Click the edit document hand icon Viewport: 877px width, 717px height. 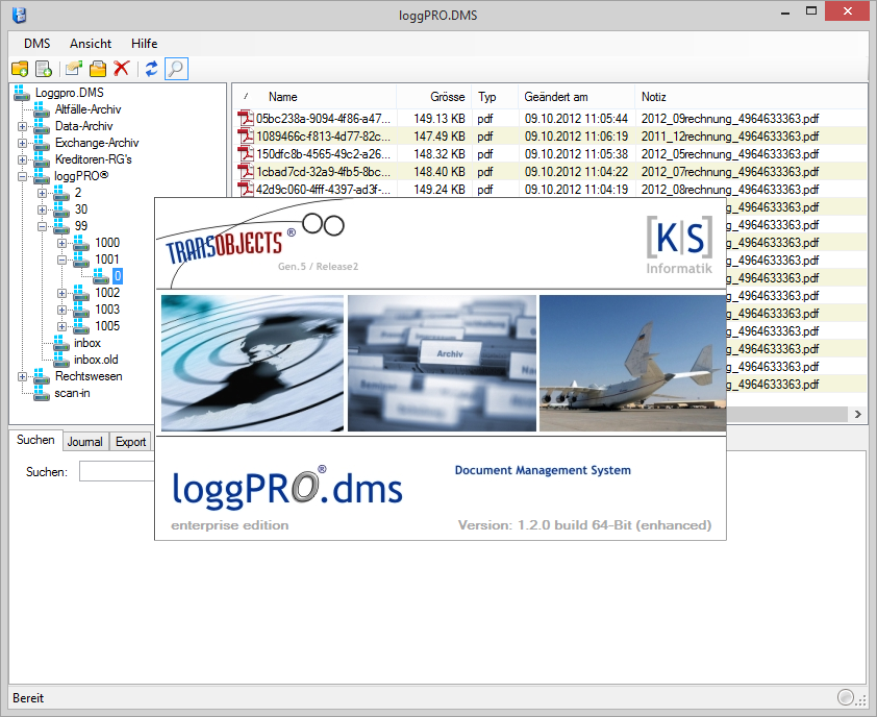pyautogui.click(x=73, y=69)
